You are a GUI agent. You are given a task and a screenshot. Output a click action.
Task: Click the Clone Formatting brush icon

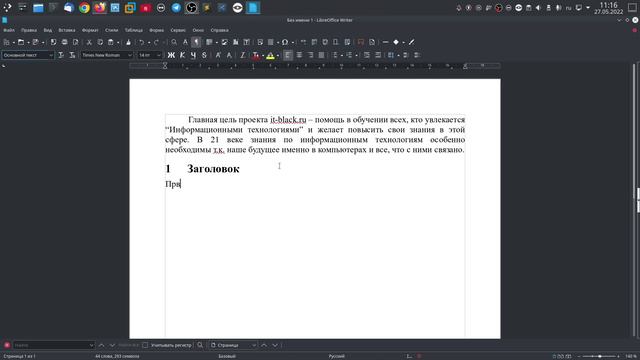click(x=128, y=42)
